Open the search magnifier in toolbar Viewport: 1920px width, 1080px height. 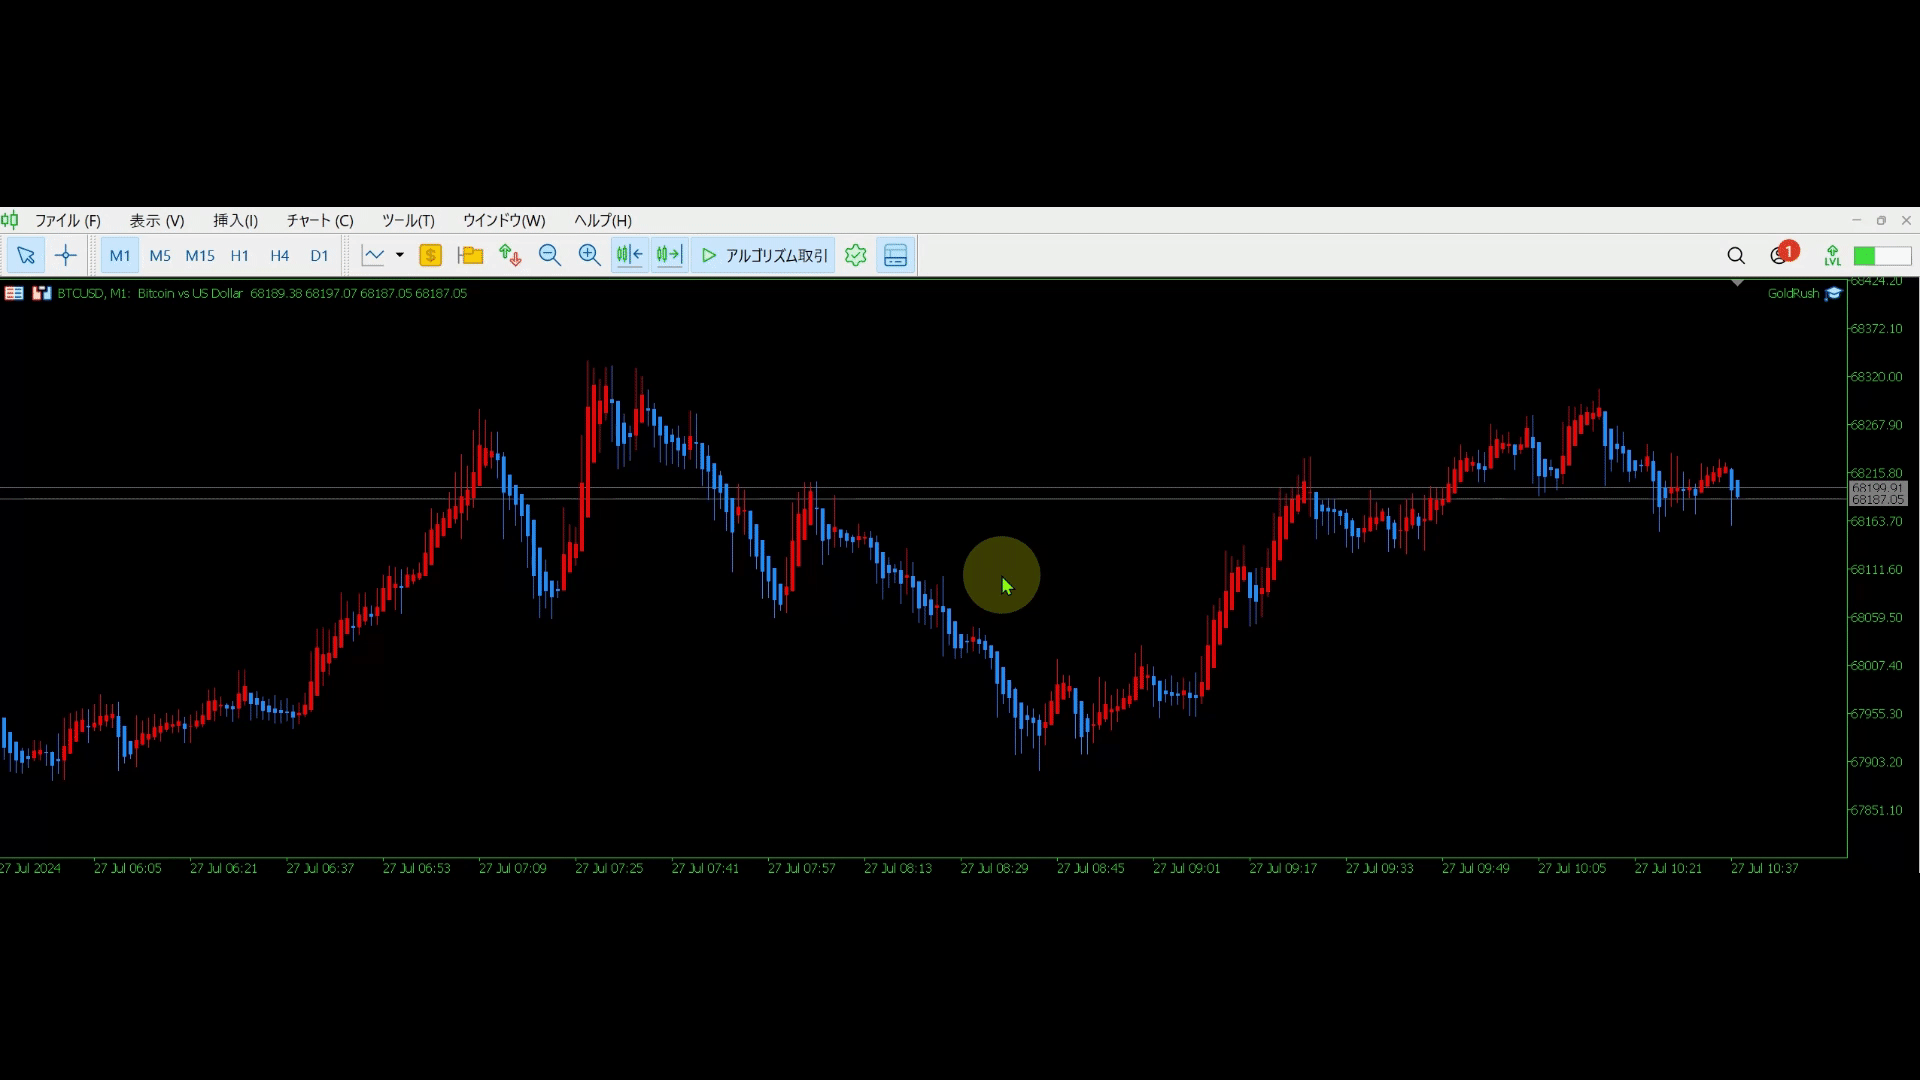click(1736, 256)
